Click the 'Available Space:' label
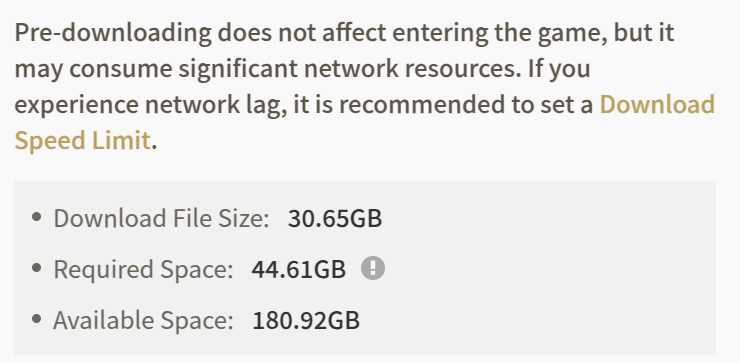 143,320
